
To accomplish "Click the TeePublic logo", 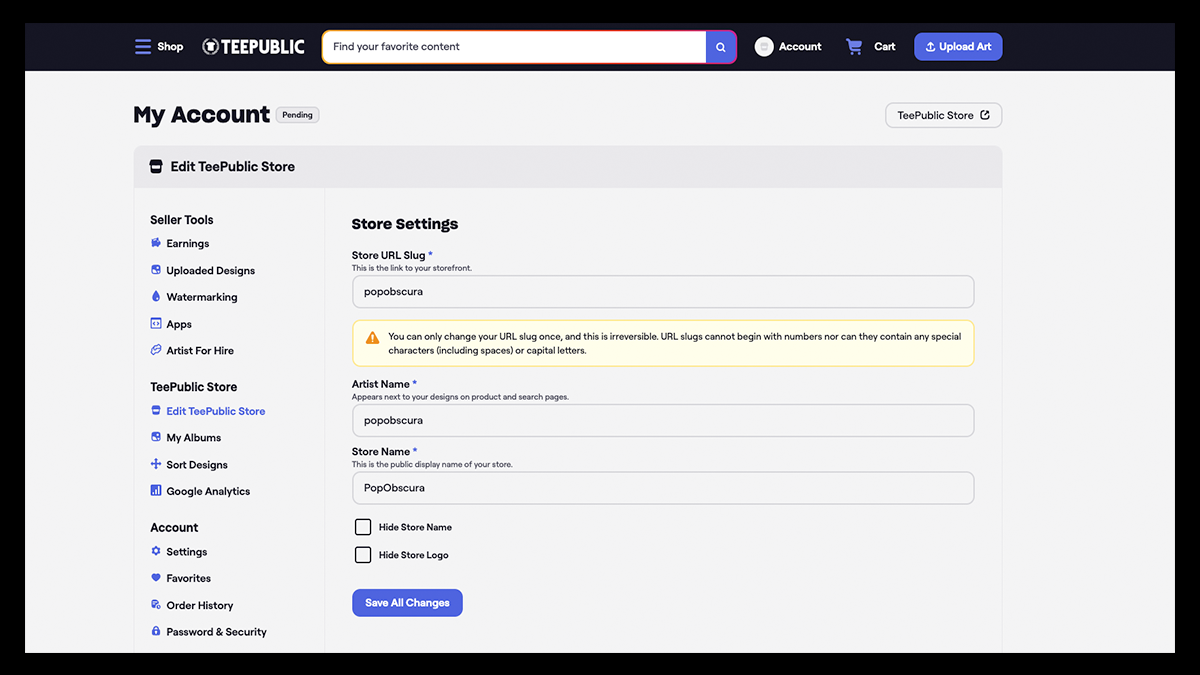I will 253,47.
